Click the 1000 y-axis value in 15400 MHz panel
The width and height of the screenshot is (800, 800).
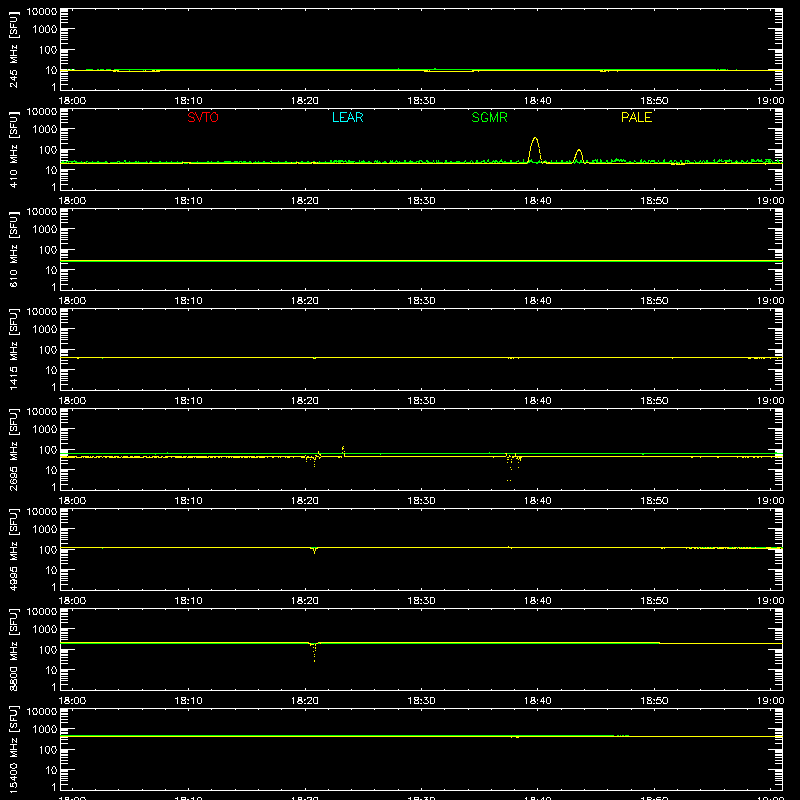point(44,730)
